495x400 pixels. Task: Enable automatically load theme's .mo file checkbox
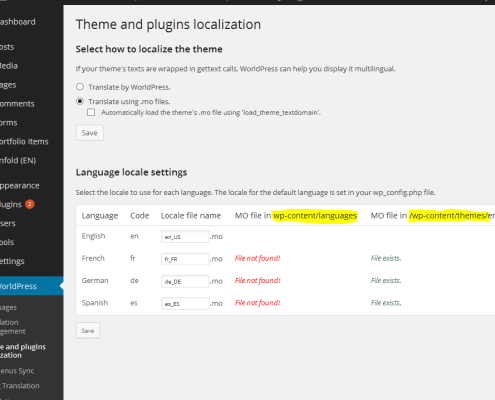pyautogui.click(x=91, y=112)
